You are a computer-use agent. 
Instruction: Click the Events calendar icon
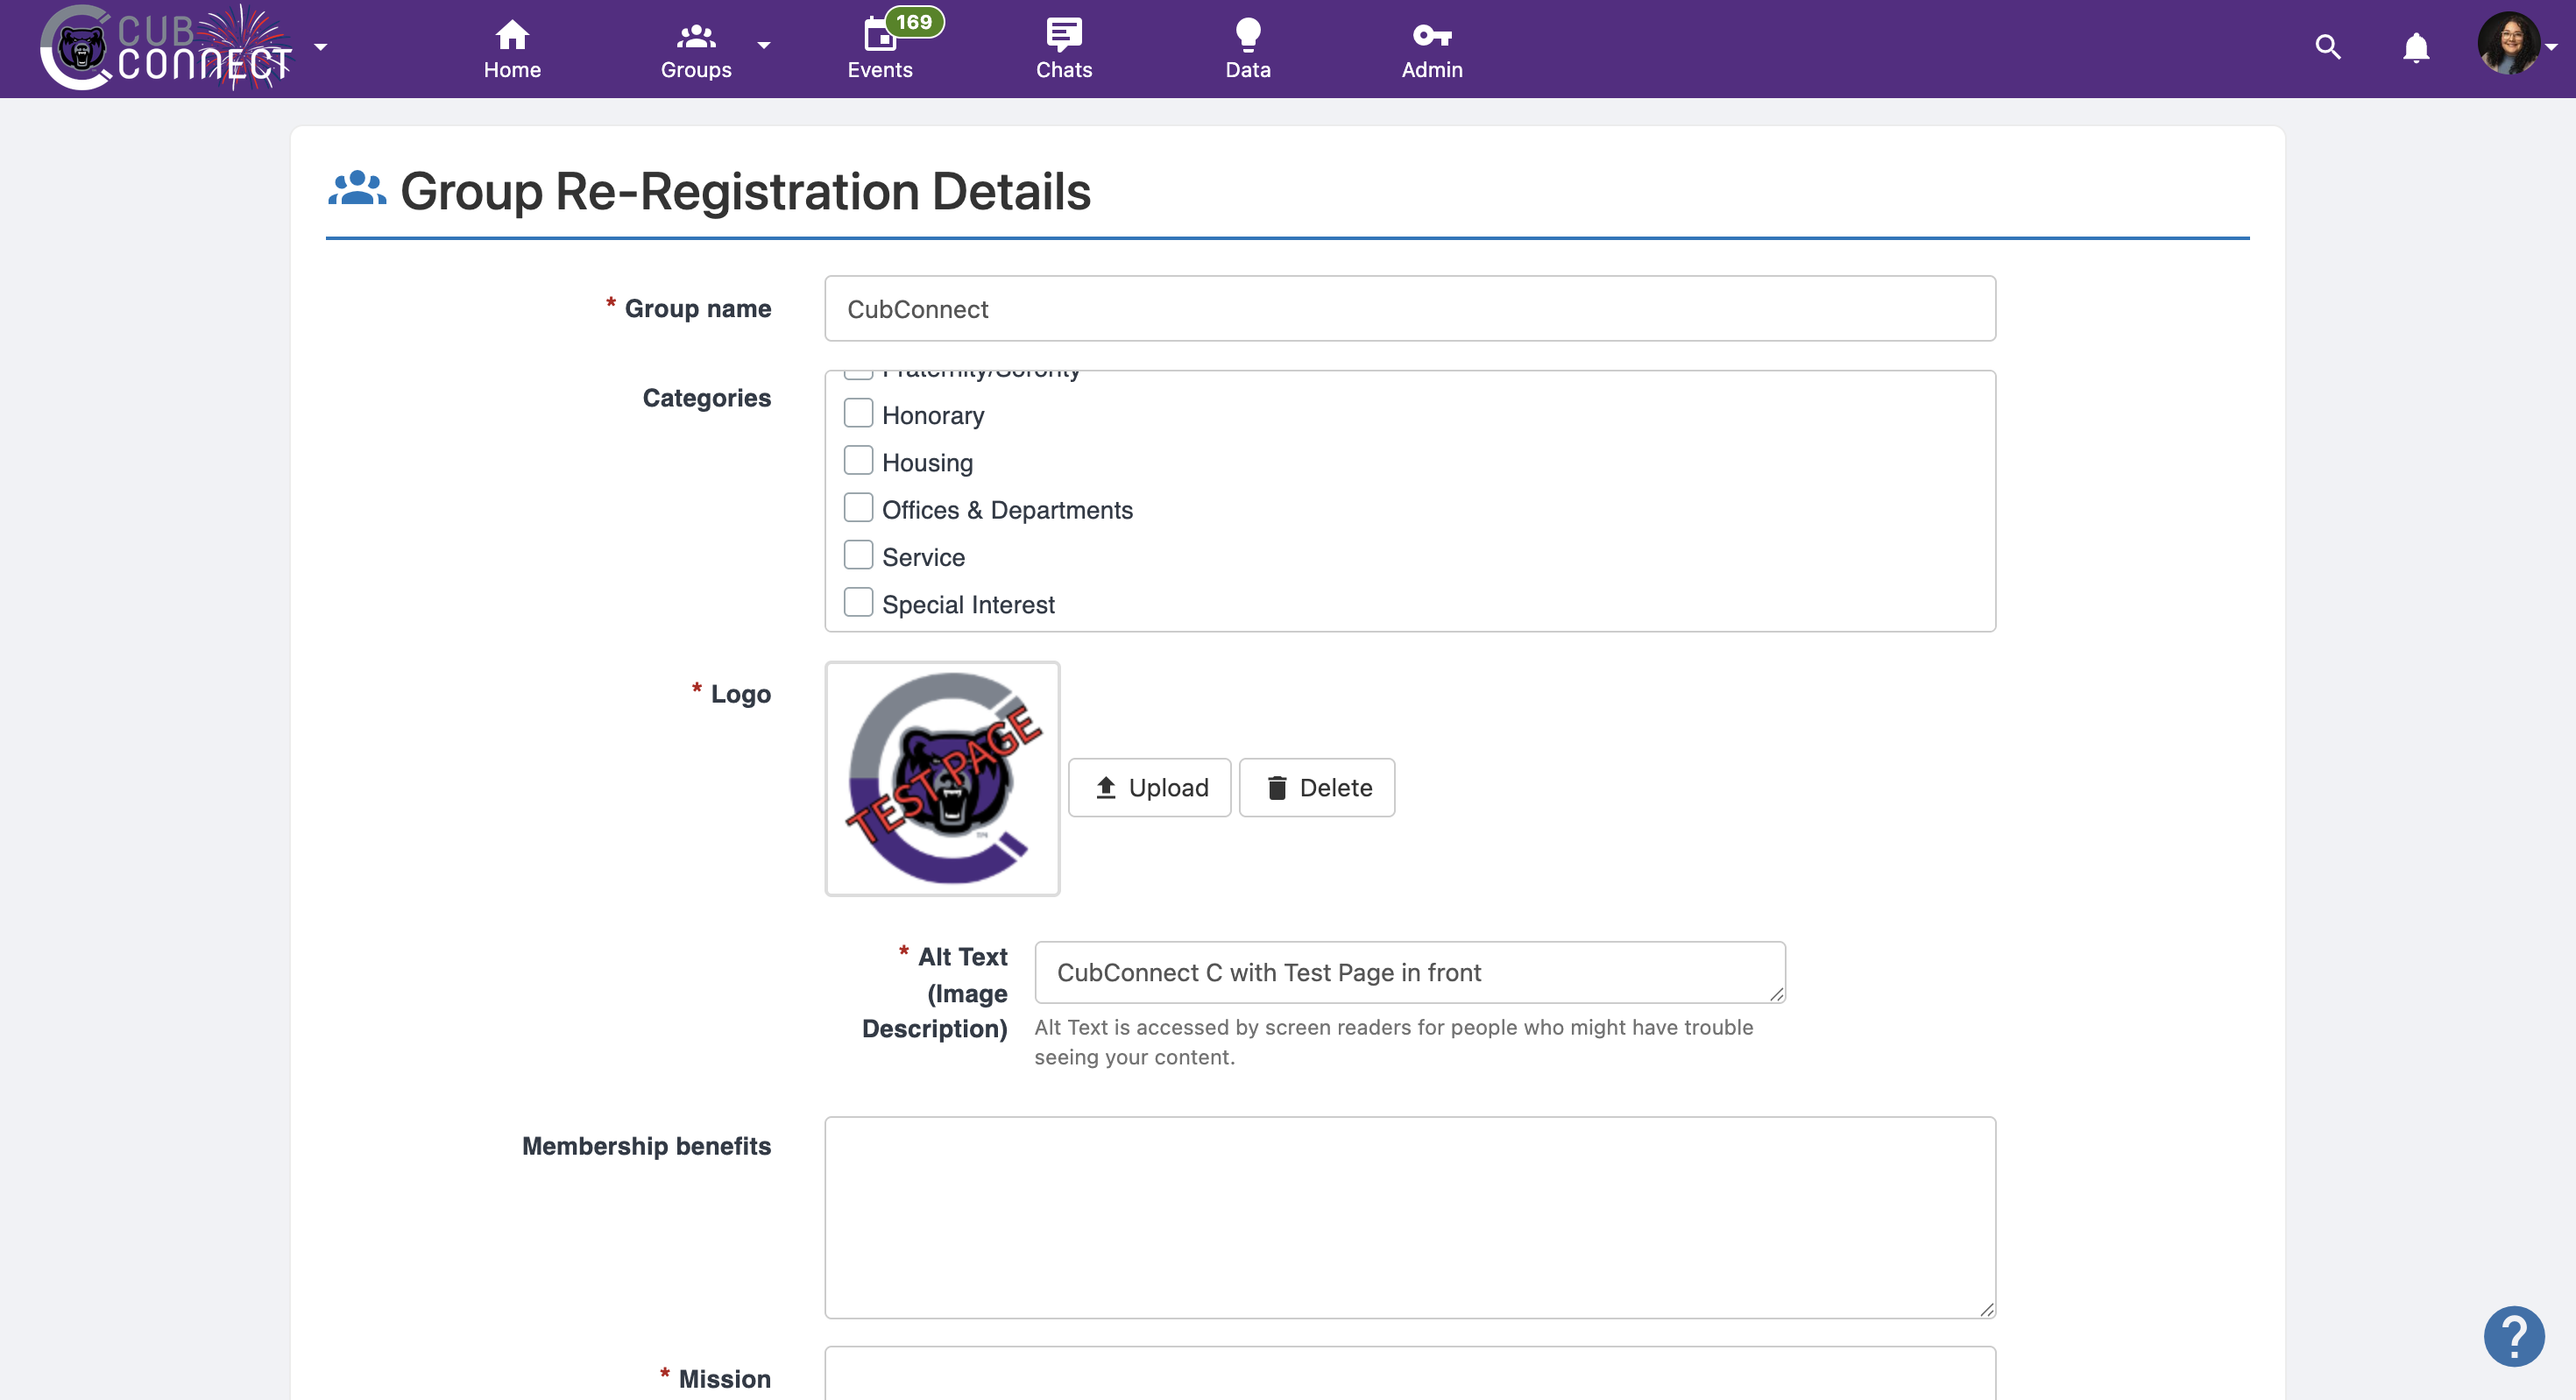pos(880,35)
